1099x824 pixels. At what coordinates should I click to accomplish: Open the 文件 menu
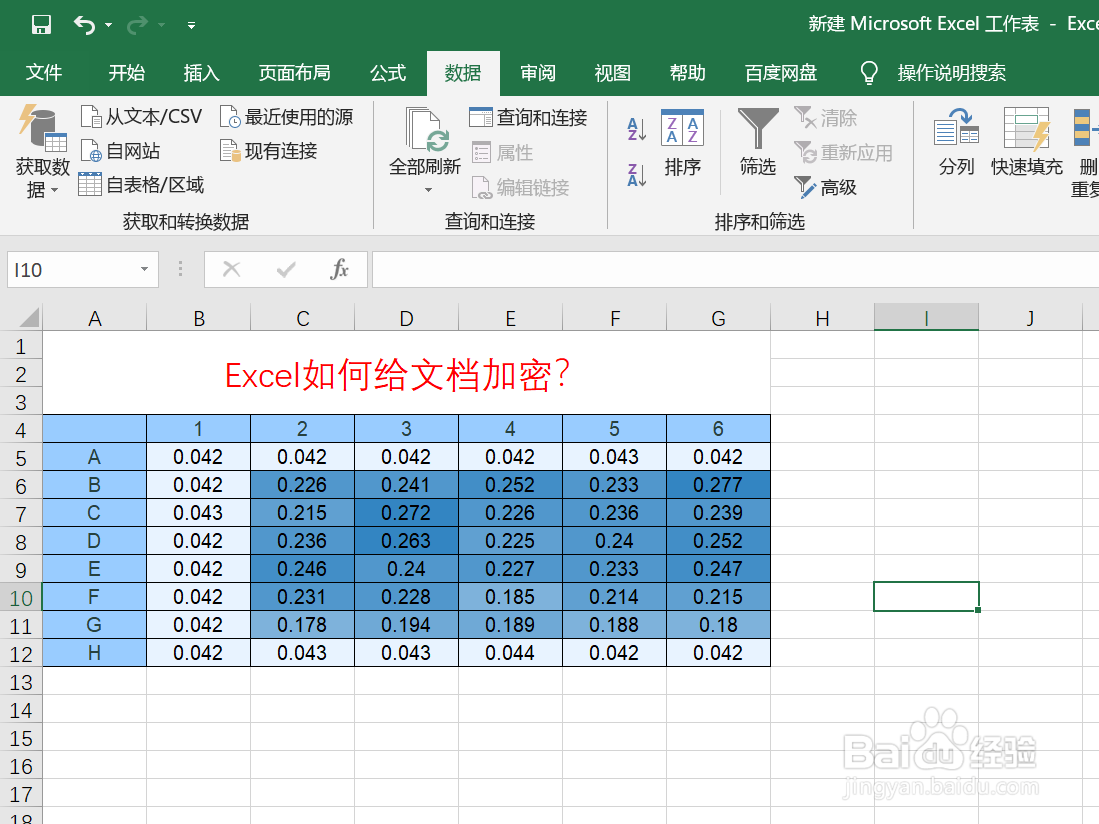(x=44, y=72)
